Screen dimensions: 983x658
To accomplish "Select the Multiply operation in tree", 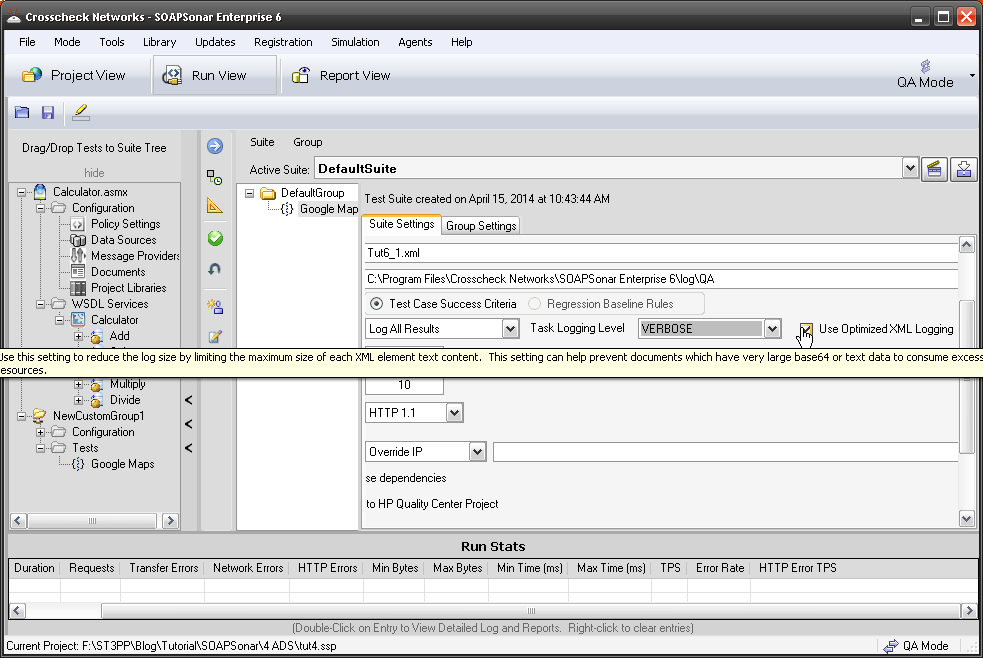I will 127,384.
